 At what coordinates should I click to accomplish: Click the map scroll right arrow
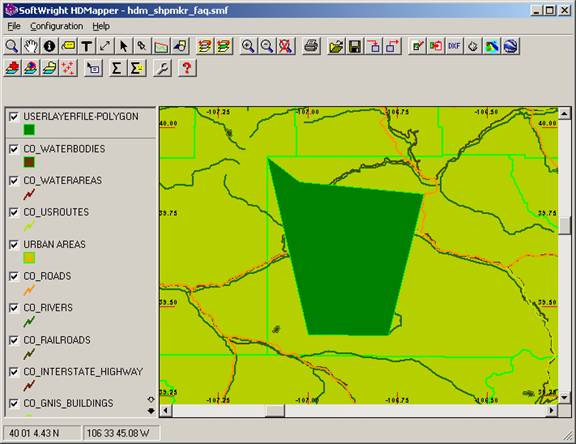551,410
